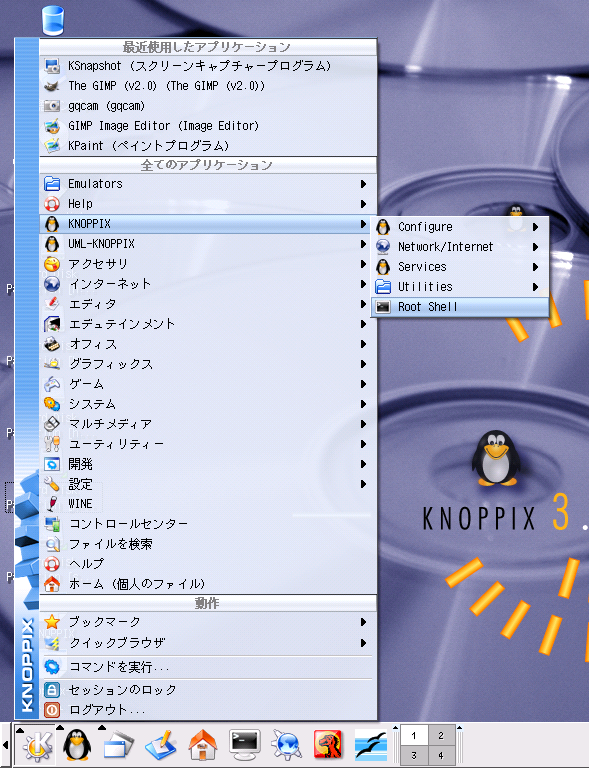Expand the システム submenu arrow
The height and width of the screenshot is (768, 589).
click(x=363, y=404)
